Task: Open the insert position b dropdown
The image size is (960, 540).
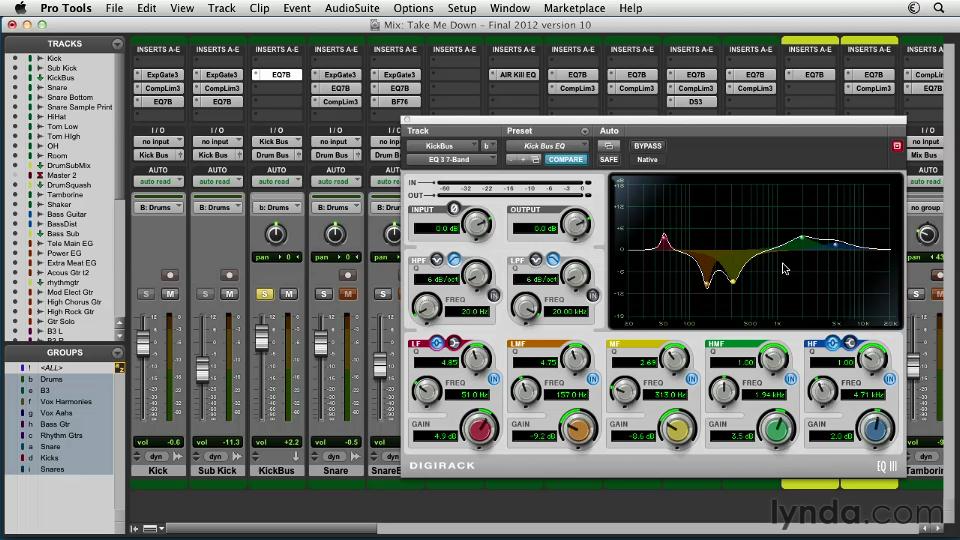Action: [x=489, y=146]
